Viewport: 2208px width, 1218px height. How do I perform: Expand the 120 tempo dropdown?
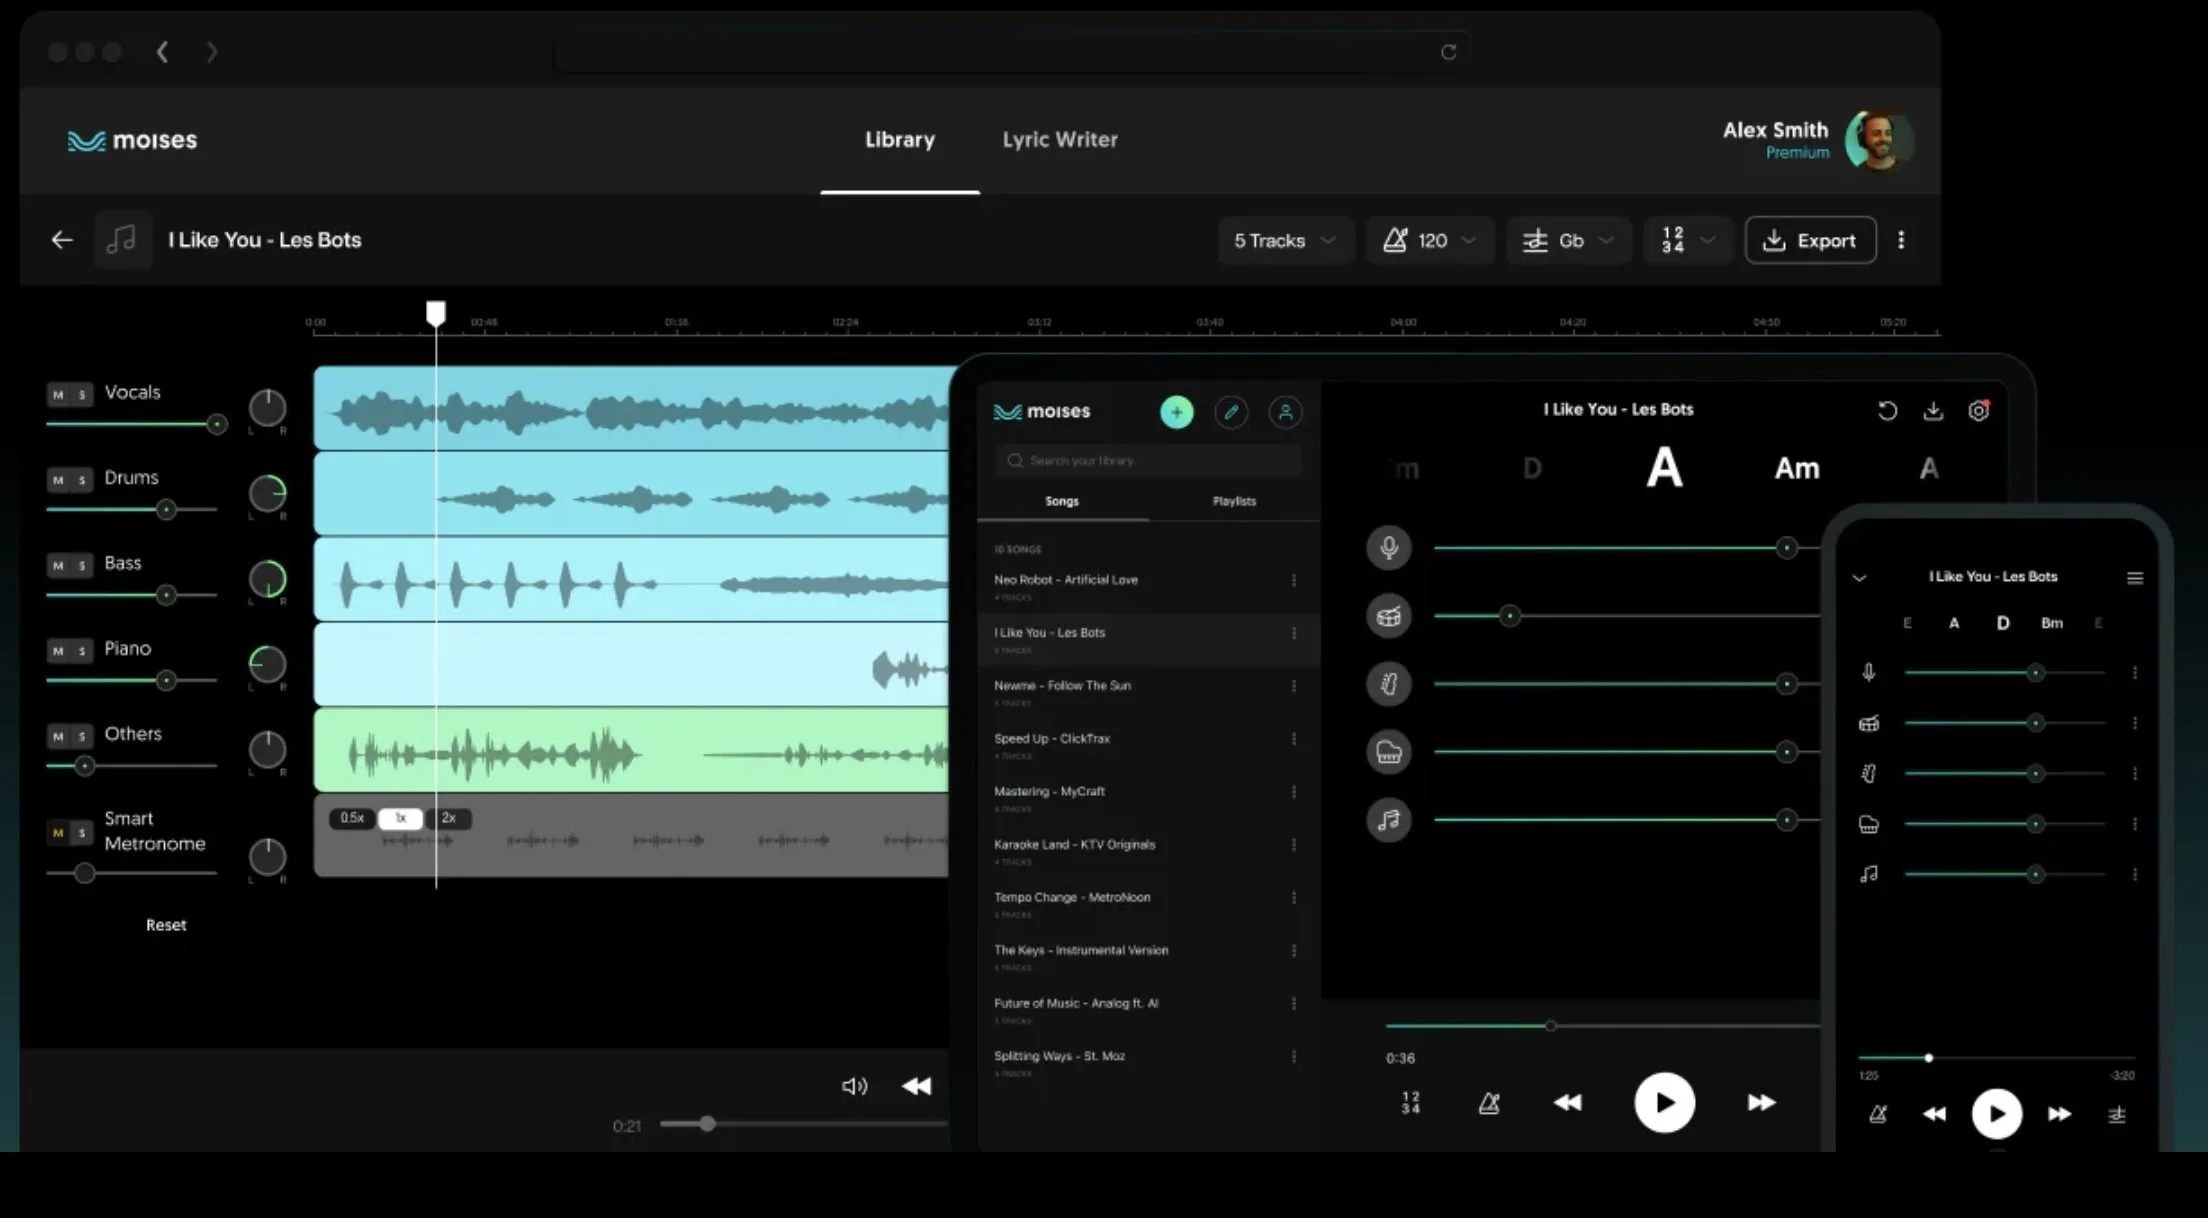(x=1430, y=241)
